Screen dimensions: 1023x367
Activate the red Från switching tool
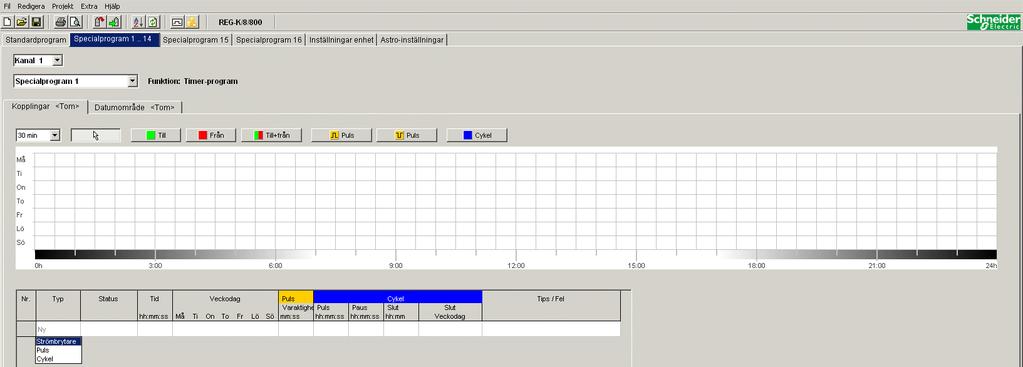(211, 136)
